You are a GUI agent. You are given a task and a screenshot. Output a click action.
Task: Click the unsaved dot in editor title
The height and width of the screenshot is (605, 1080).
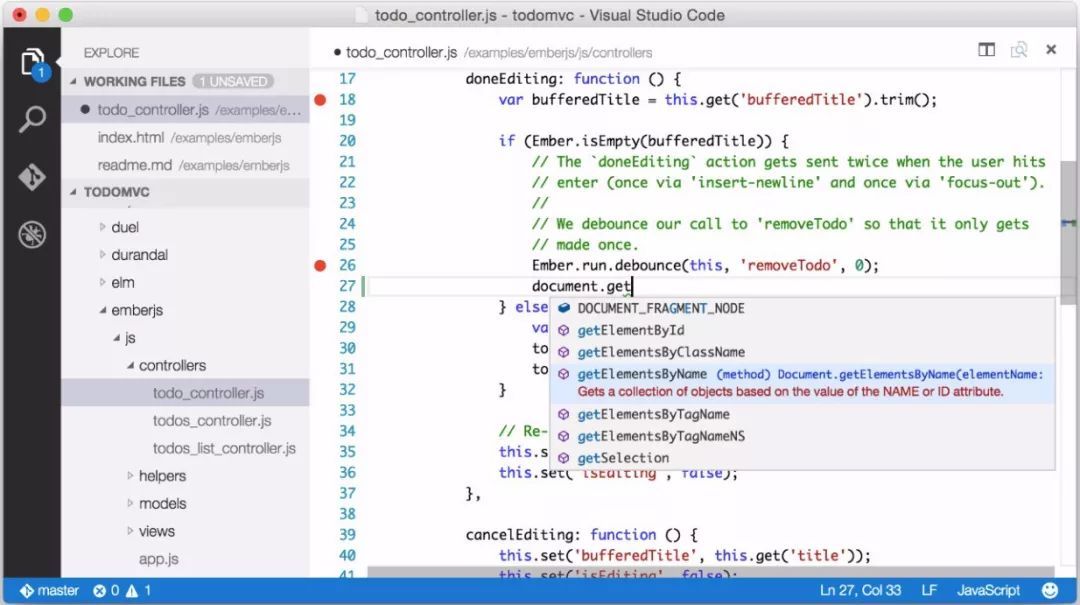(337, 52)
